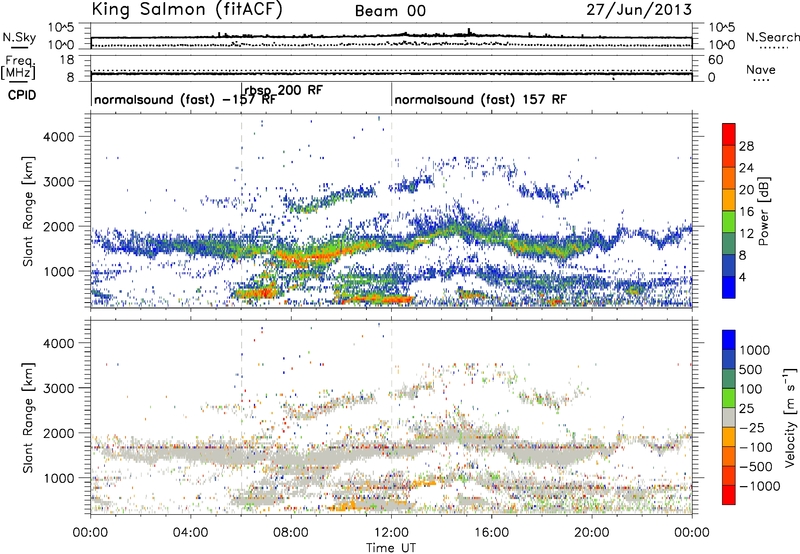This screenshot has width=800, height=554.
Task: Click the 'Slant Range [km]' label of Power plot
Action: [x=28, y=211]
